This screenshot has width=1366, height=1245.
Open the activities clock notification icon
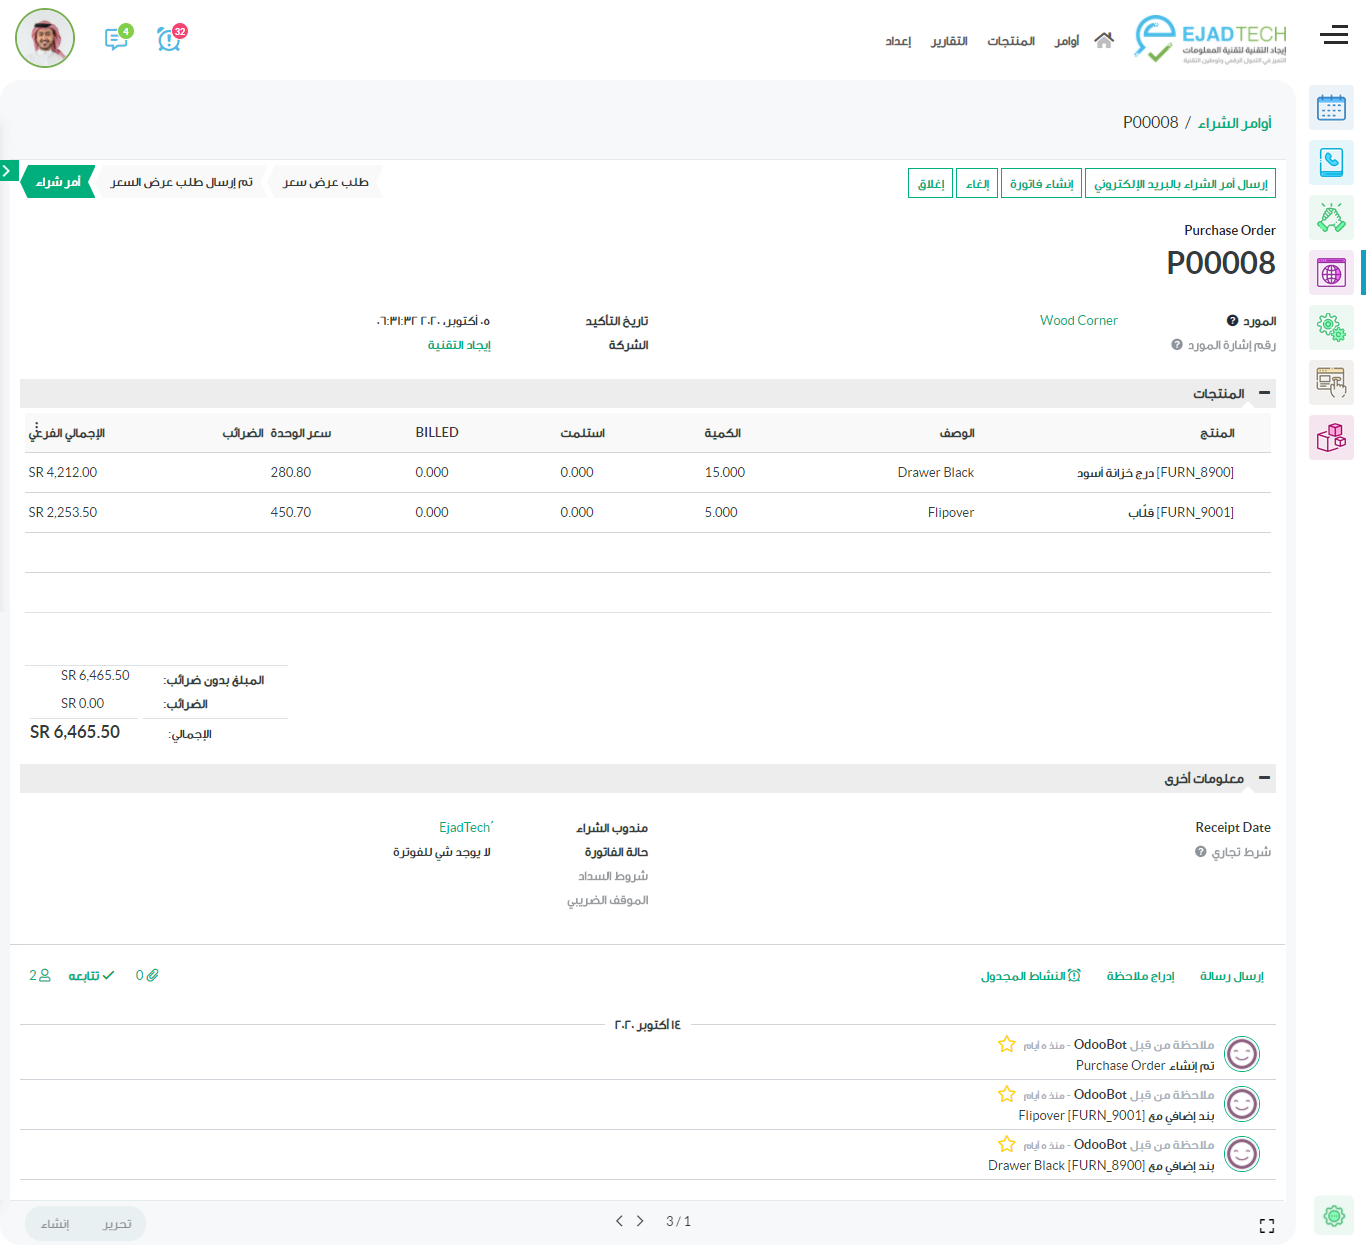(169, 39)
